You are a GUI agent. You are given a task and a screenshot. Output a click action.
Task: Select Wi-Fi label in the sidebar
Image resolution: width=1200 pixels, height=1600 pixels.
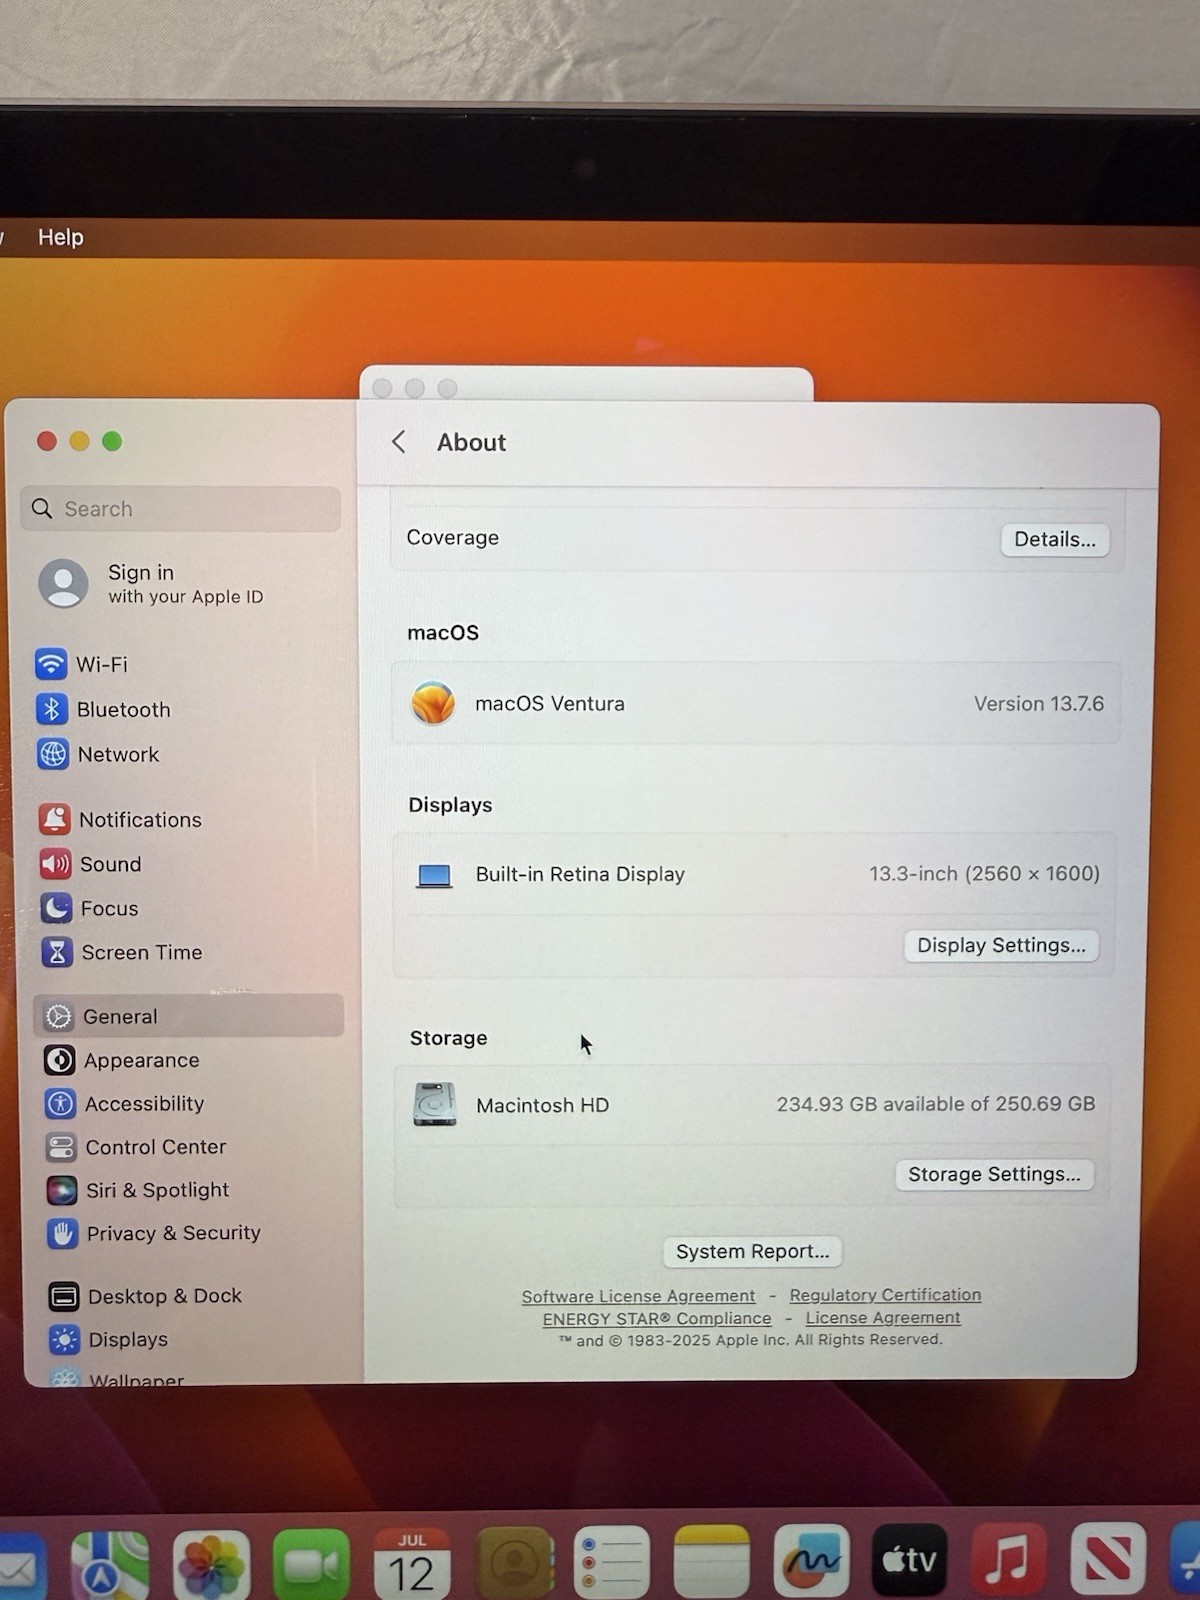102,665
